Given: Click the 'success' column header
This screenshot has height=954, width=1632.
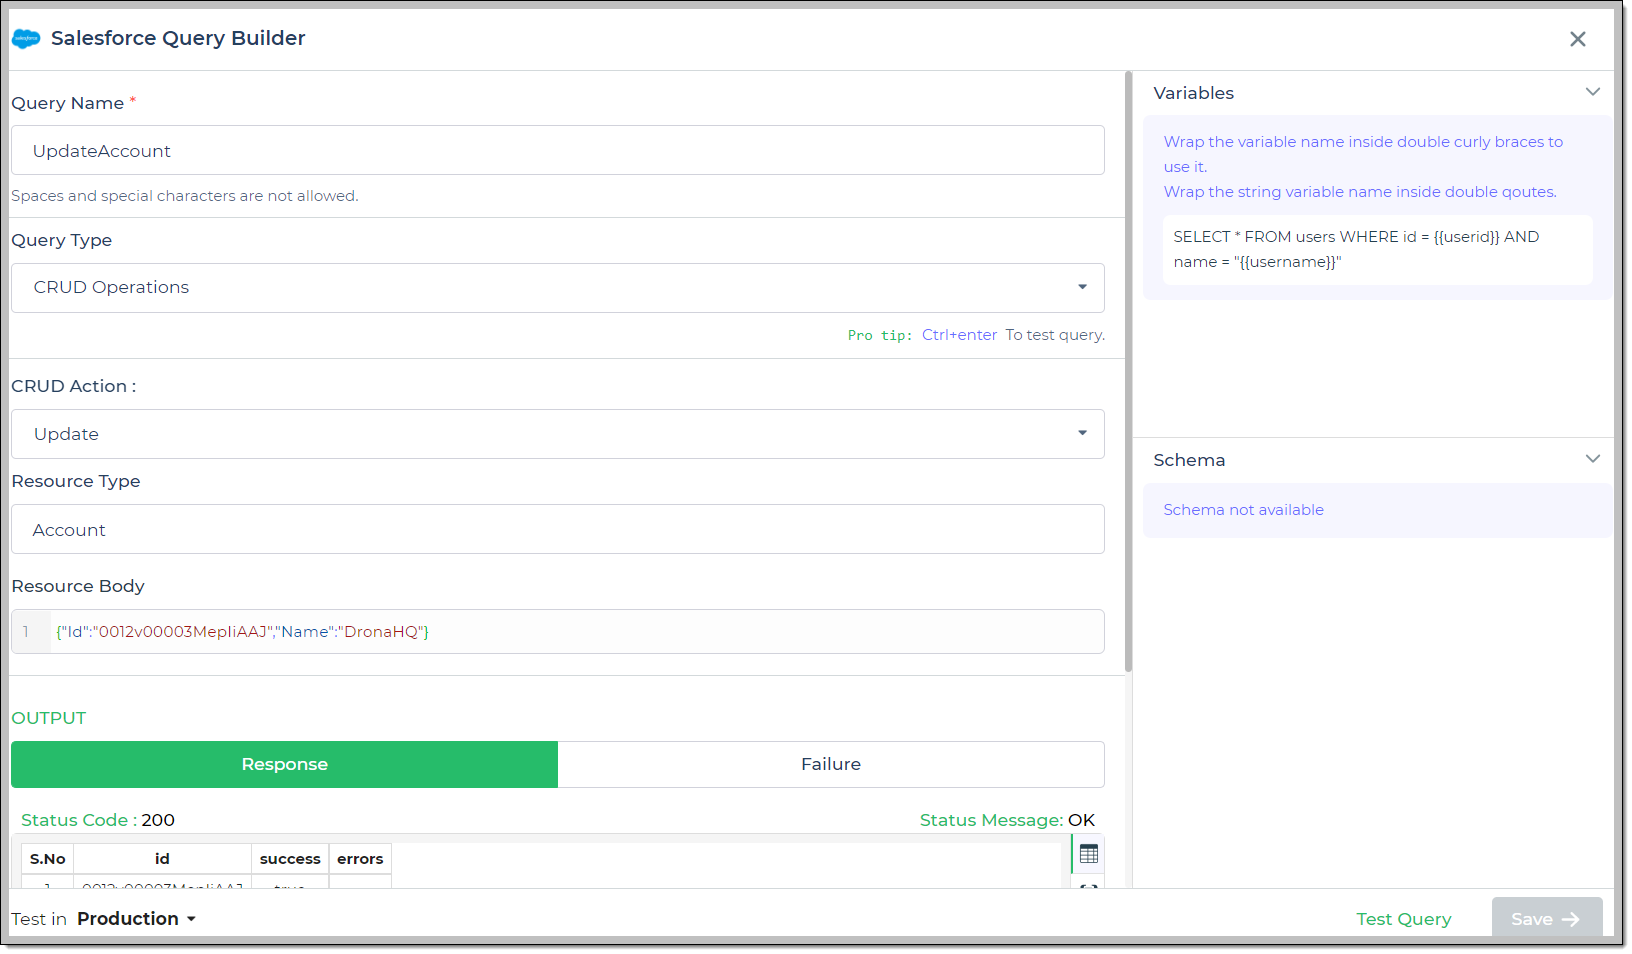Looking at the screenshot, I should (290, 859).
